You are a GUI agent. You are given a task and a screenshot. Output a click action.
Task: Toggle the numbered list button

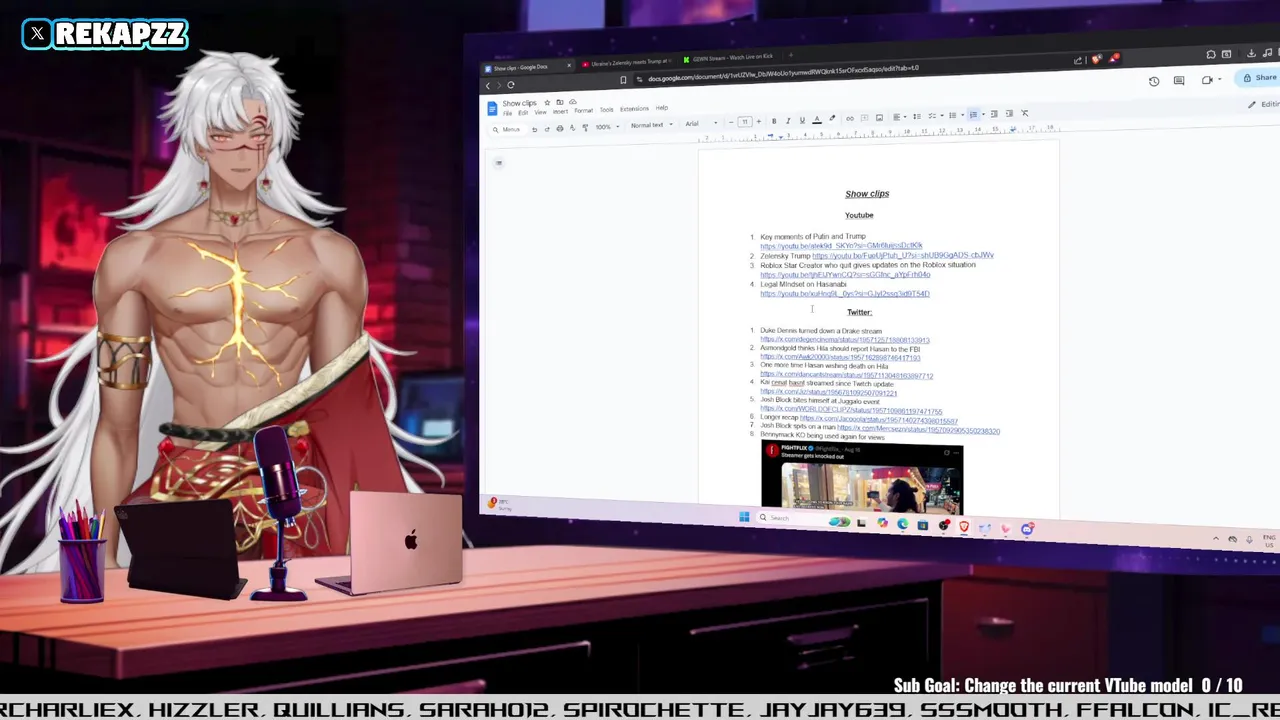tap(973, 115)
